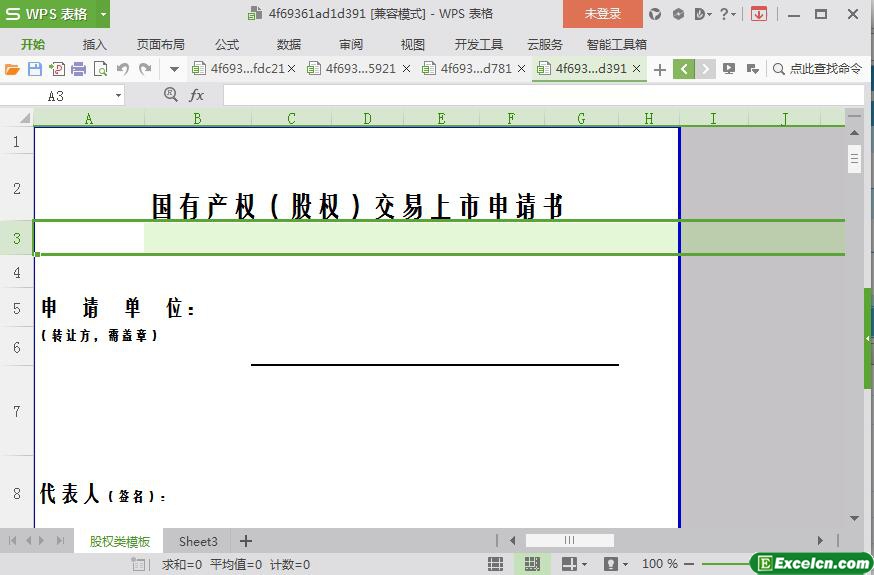The height and width of the screenshot is (575, 874).
Task: Click the 点此查找命令 search command box
Action: click(817, 69)
